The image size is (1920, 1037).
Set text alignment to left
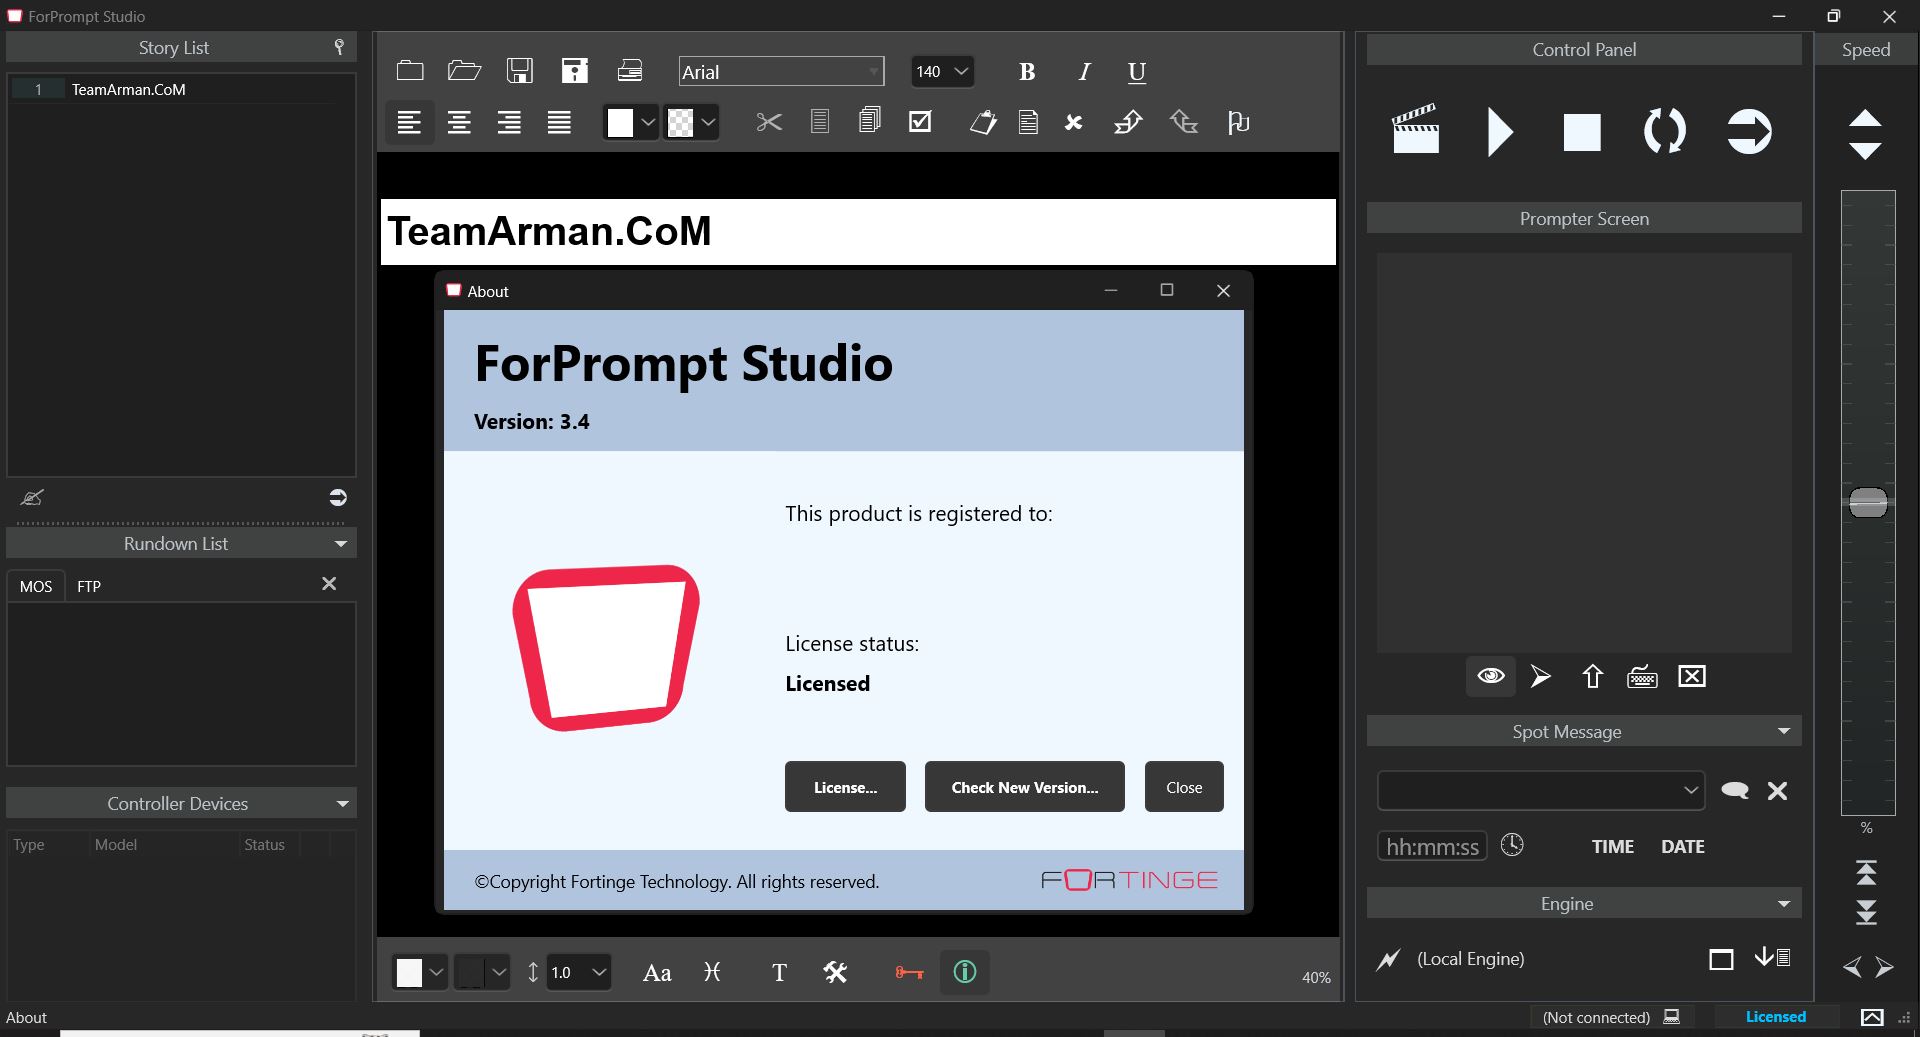[x=409, y=123]
